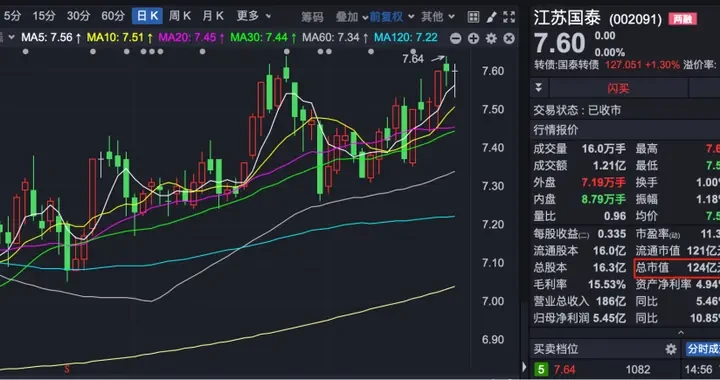This screenshot has width=720, height=380.
Task: Open the grid layout icon in chart toolbar
Action: [x=473, y=17]
